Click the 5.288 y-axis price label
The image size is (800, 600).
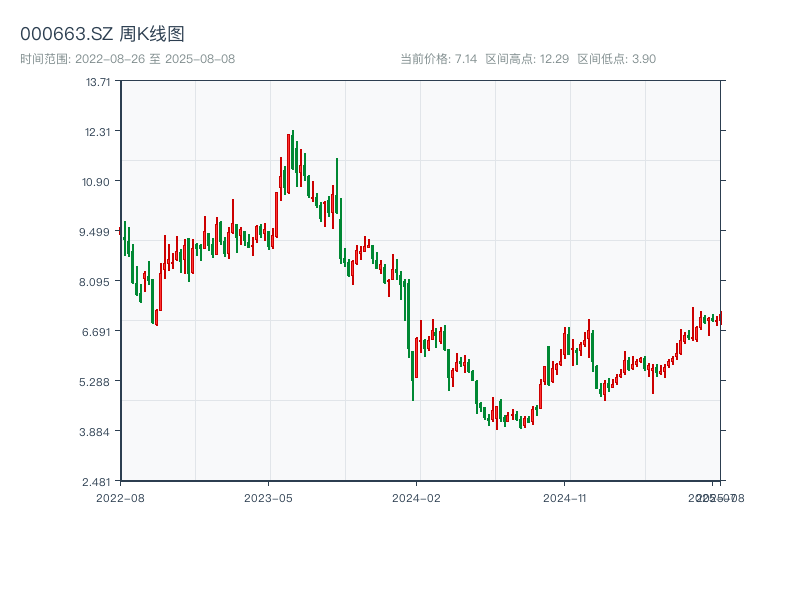pos(98,382)
